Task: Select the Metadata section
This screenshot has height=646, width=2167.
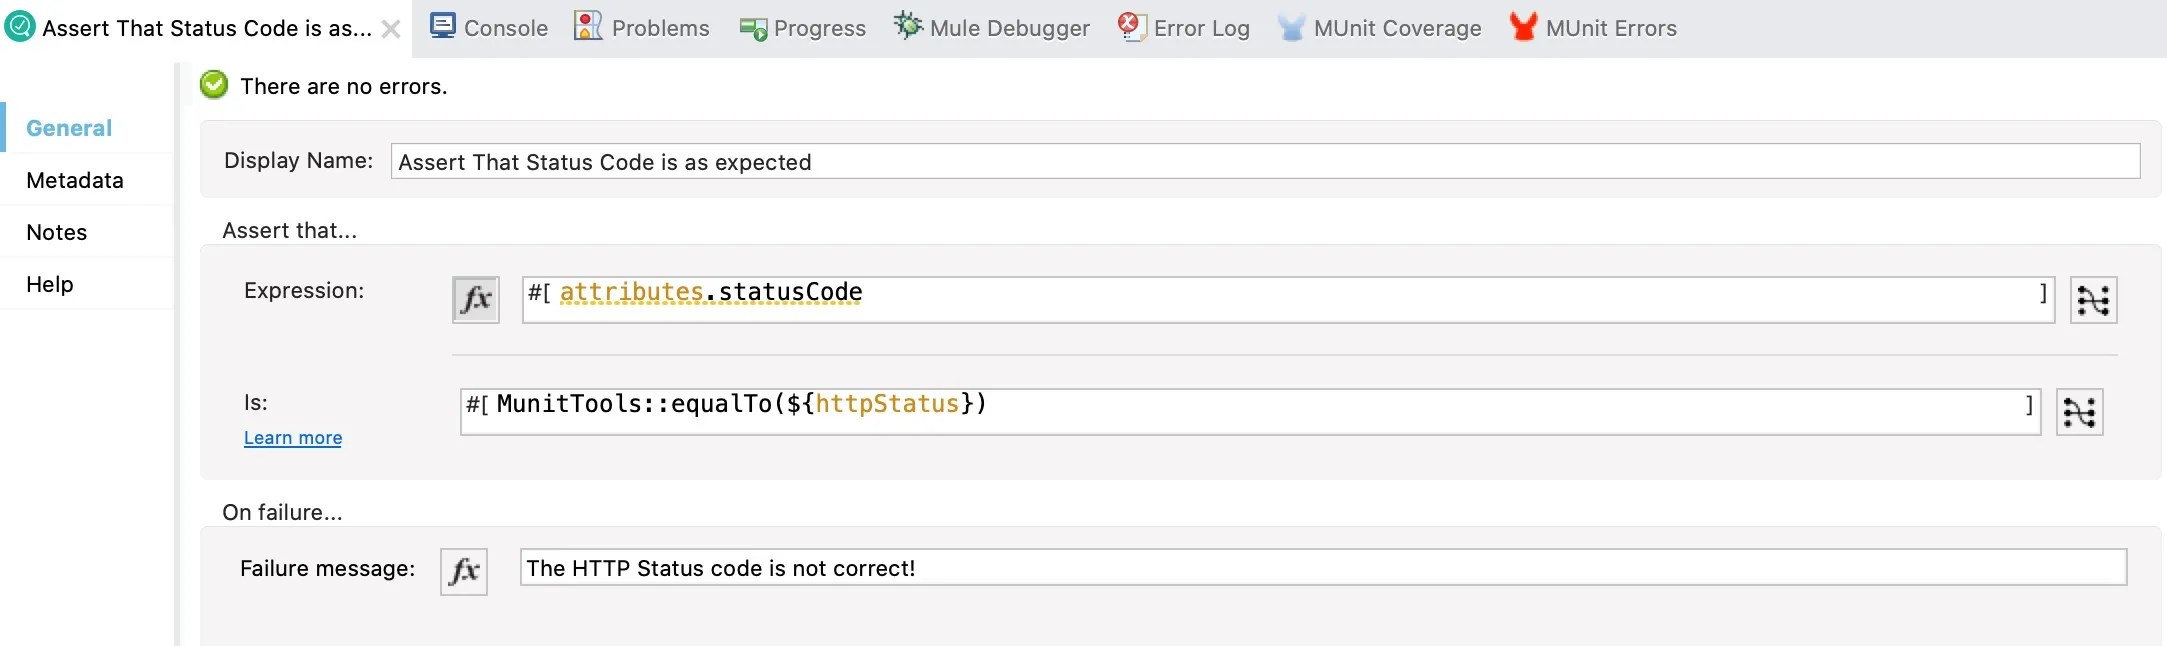Action: [x=75, y=180]
